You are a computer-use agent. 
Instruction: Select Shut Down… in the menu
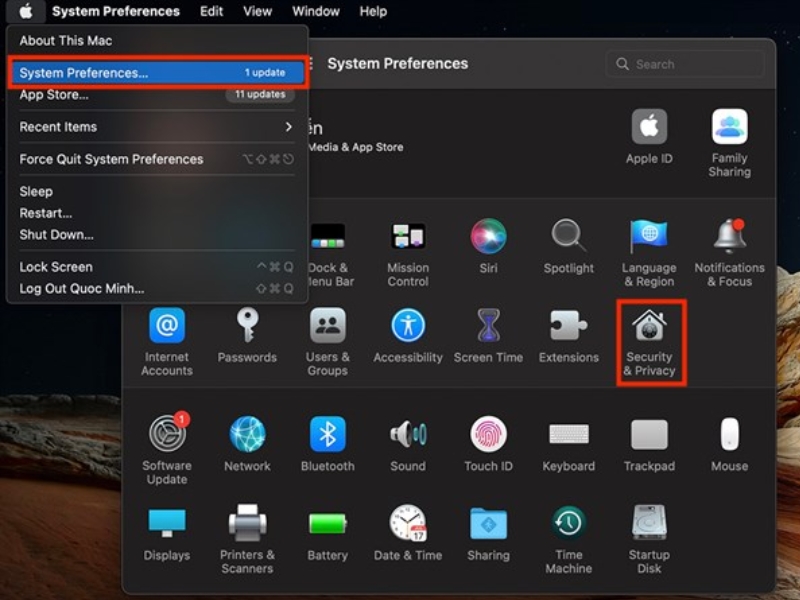[157, 235]
